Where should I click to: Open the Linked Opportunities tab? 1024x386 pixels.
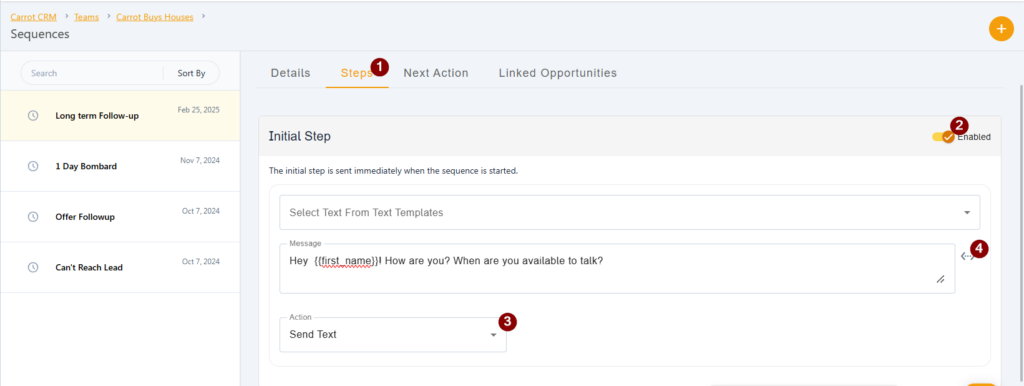pyautogui.click(x=558, y=73)
